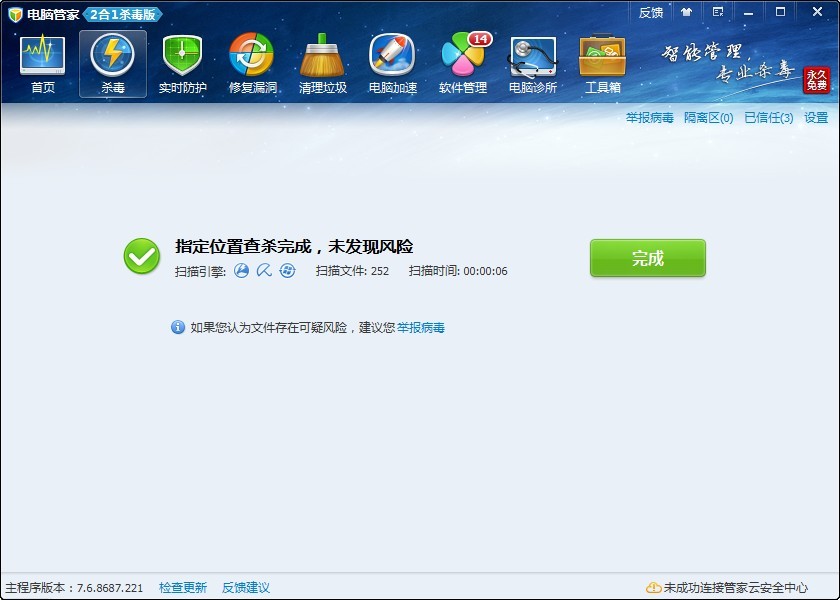Minimize the 电脑管家 window
Screen dimensions: 840x600
[x=748, y=13]
